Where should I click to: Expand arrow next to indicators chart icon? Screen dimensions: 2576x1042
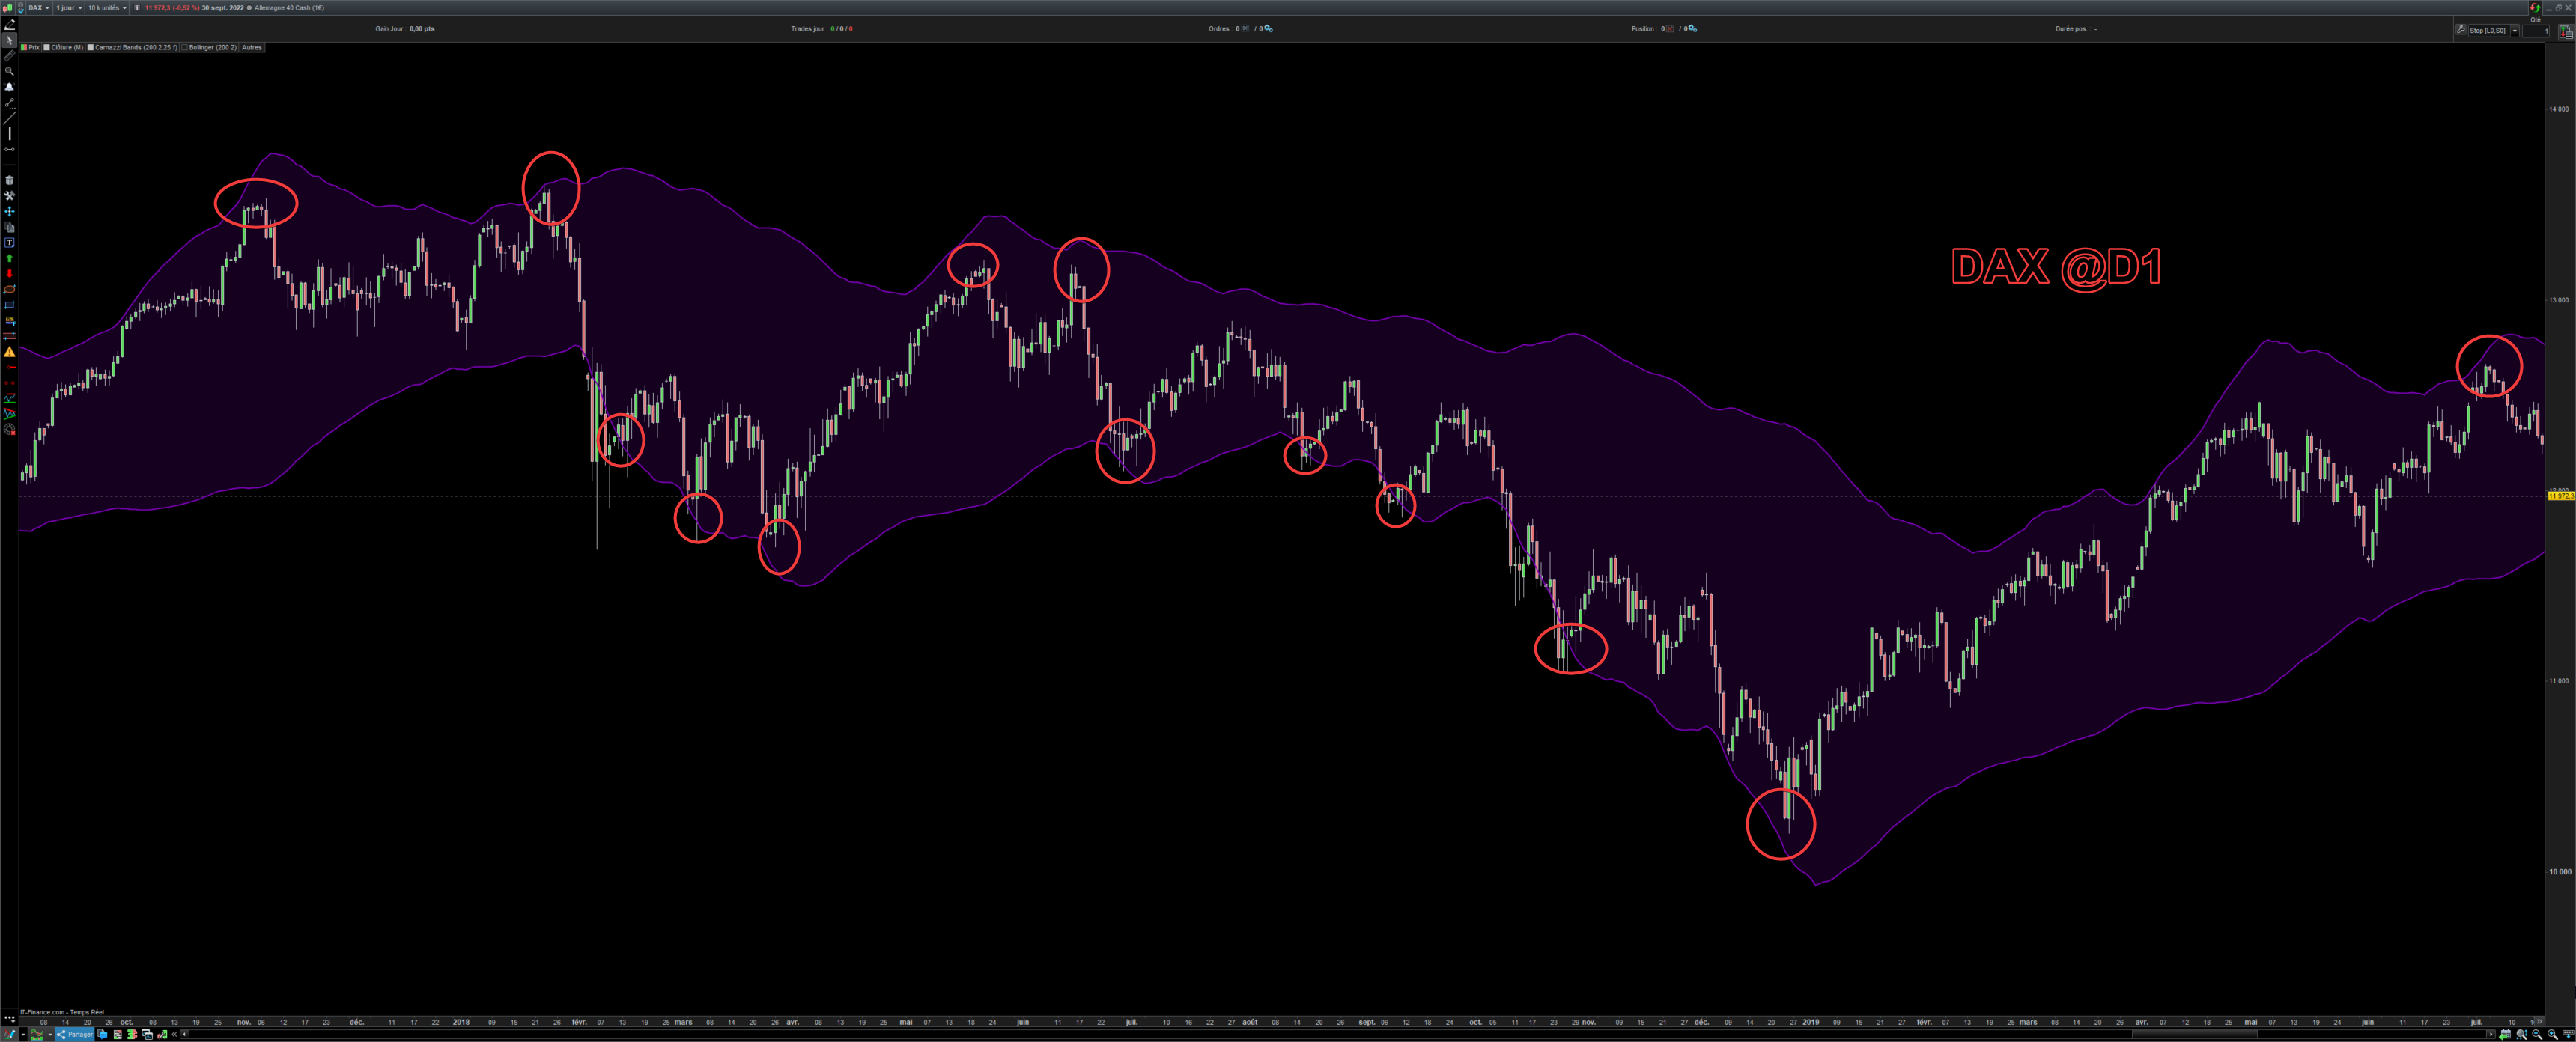tap(50, 1034)
